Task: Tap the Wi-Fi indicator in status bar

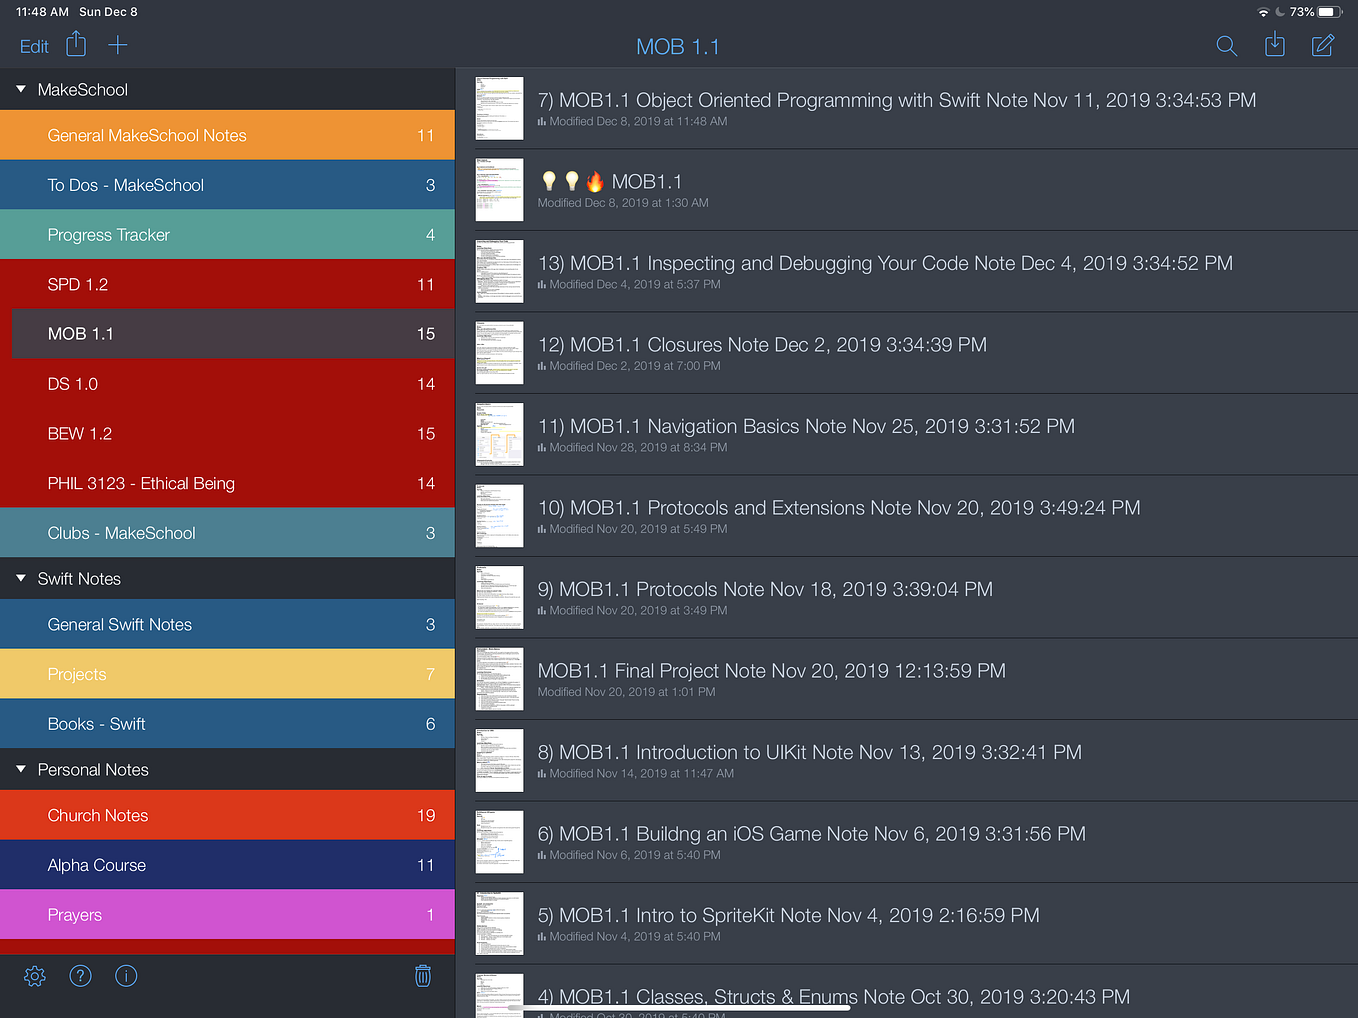Action: 1264,12
